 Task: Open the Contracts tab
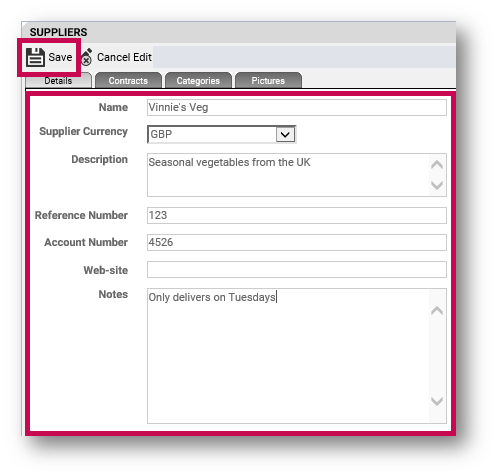point(128,81)
